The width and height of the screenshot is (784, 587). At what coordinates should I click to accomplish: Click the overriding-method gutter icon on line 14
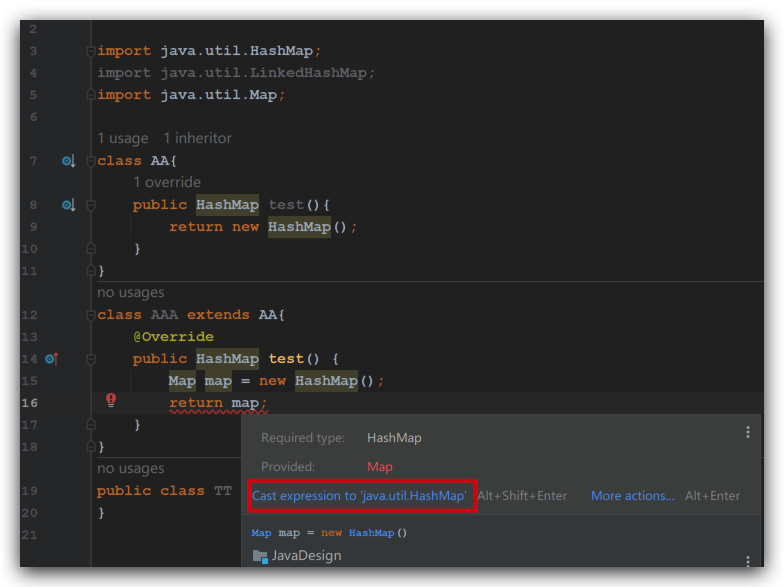pos(52,359)
